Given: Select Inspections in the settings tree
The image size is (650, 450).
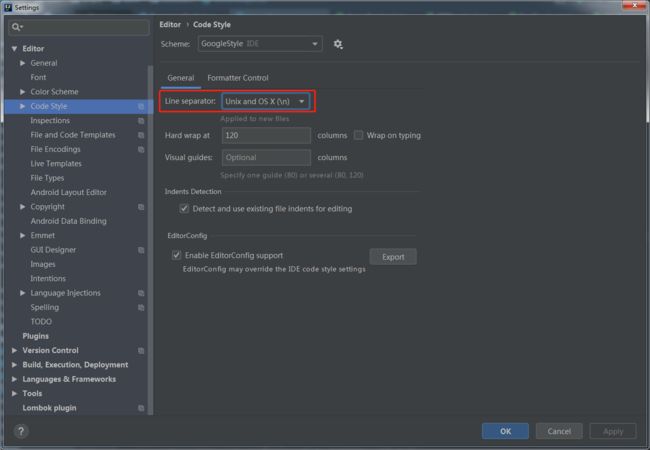Looking at the screenshot, I should 50,121.
